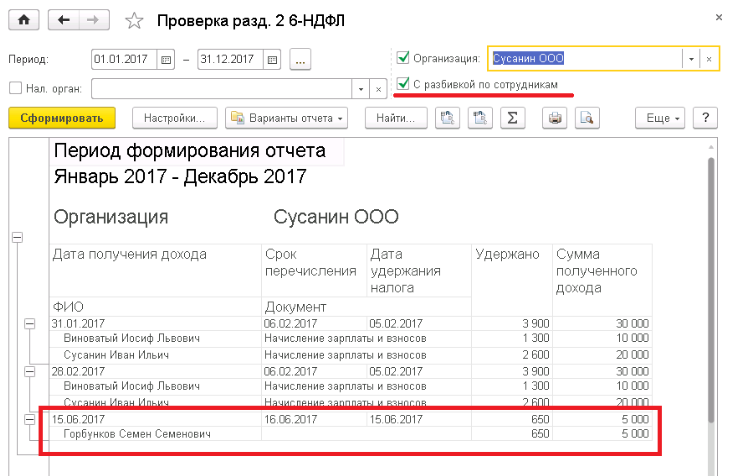Toggle С разбивкой по сотрудникам checkbox
733x476 pixels.
pyautogui.click(x=402, y=84)
